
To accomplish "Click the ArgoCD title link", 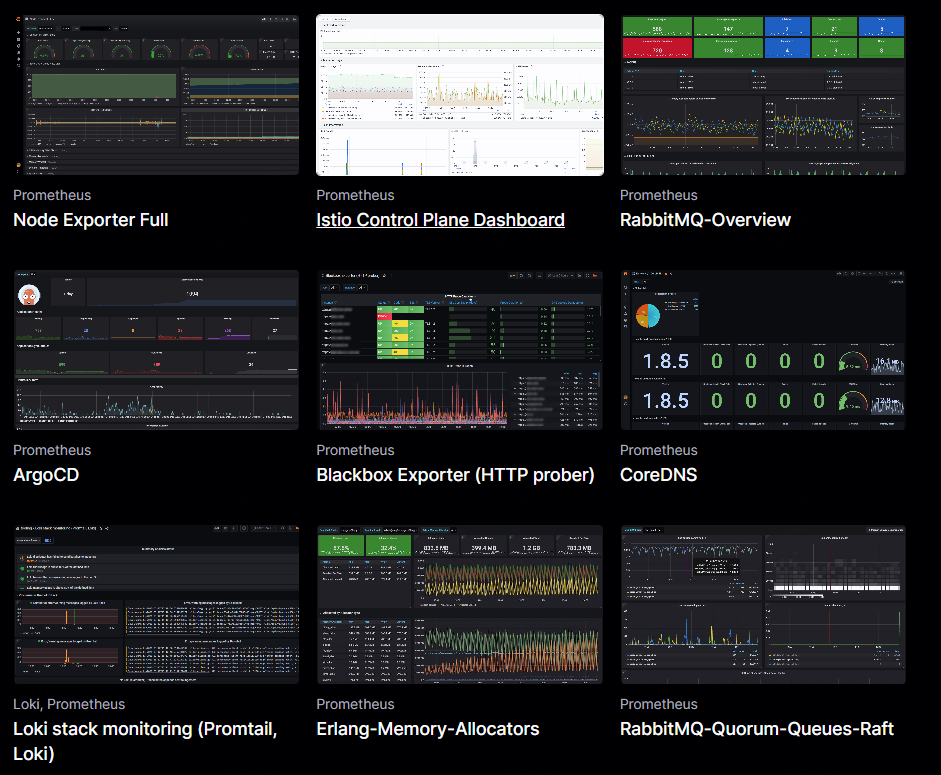I will [46, 475].
